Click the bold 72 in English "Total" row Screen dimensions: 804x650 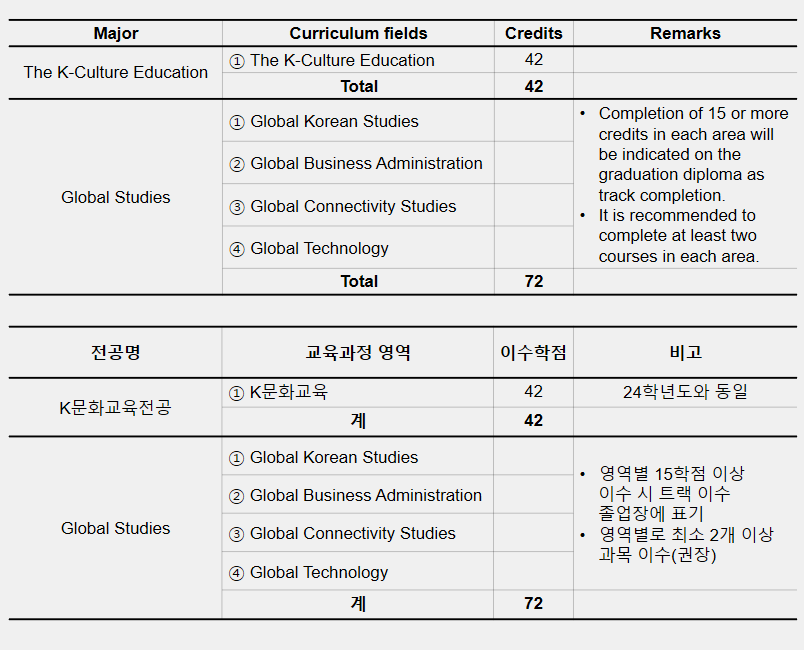pyautogui.click(x=533, y=281)
